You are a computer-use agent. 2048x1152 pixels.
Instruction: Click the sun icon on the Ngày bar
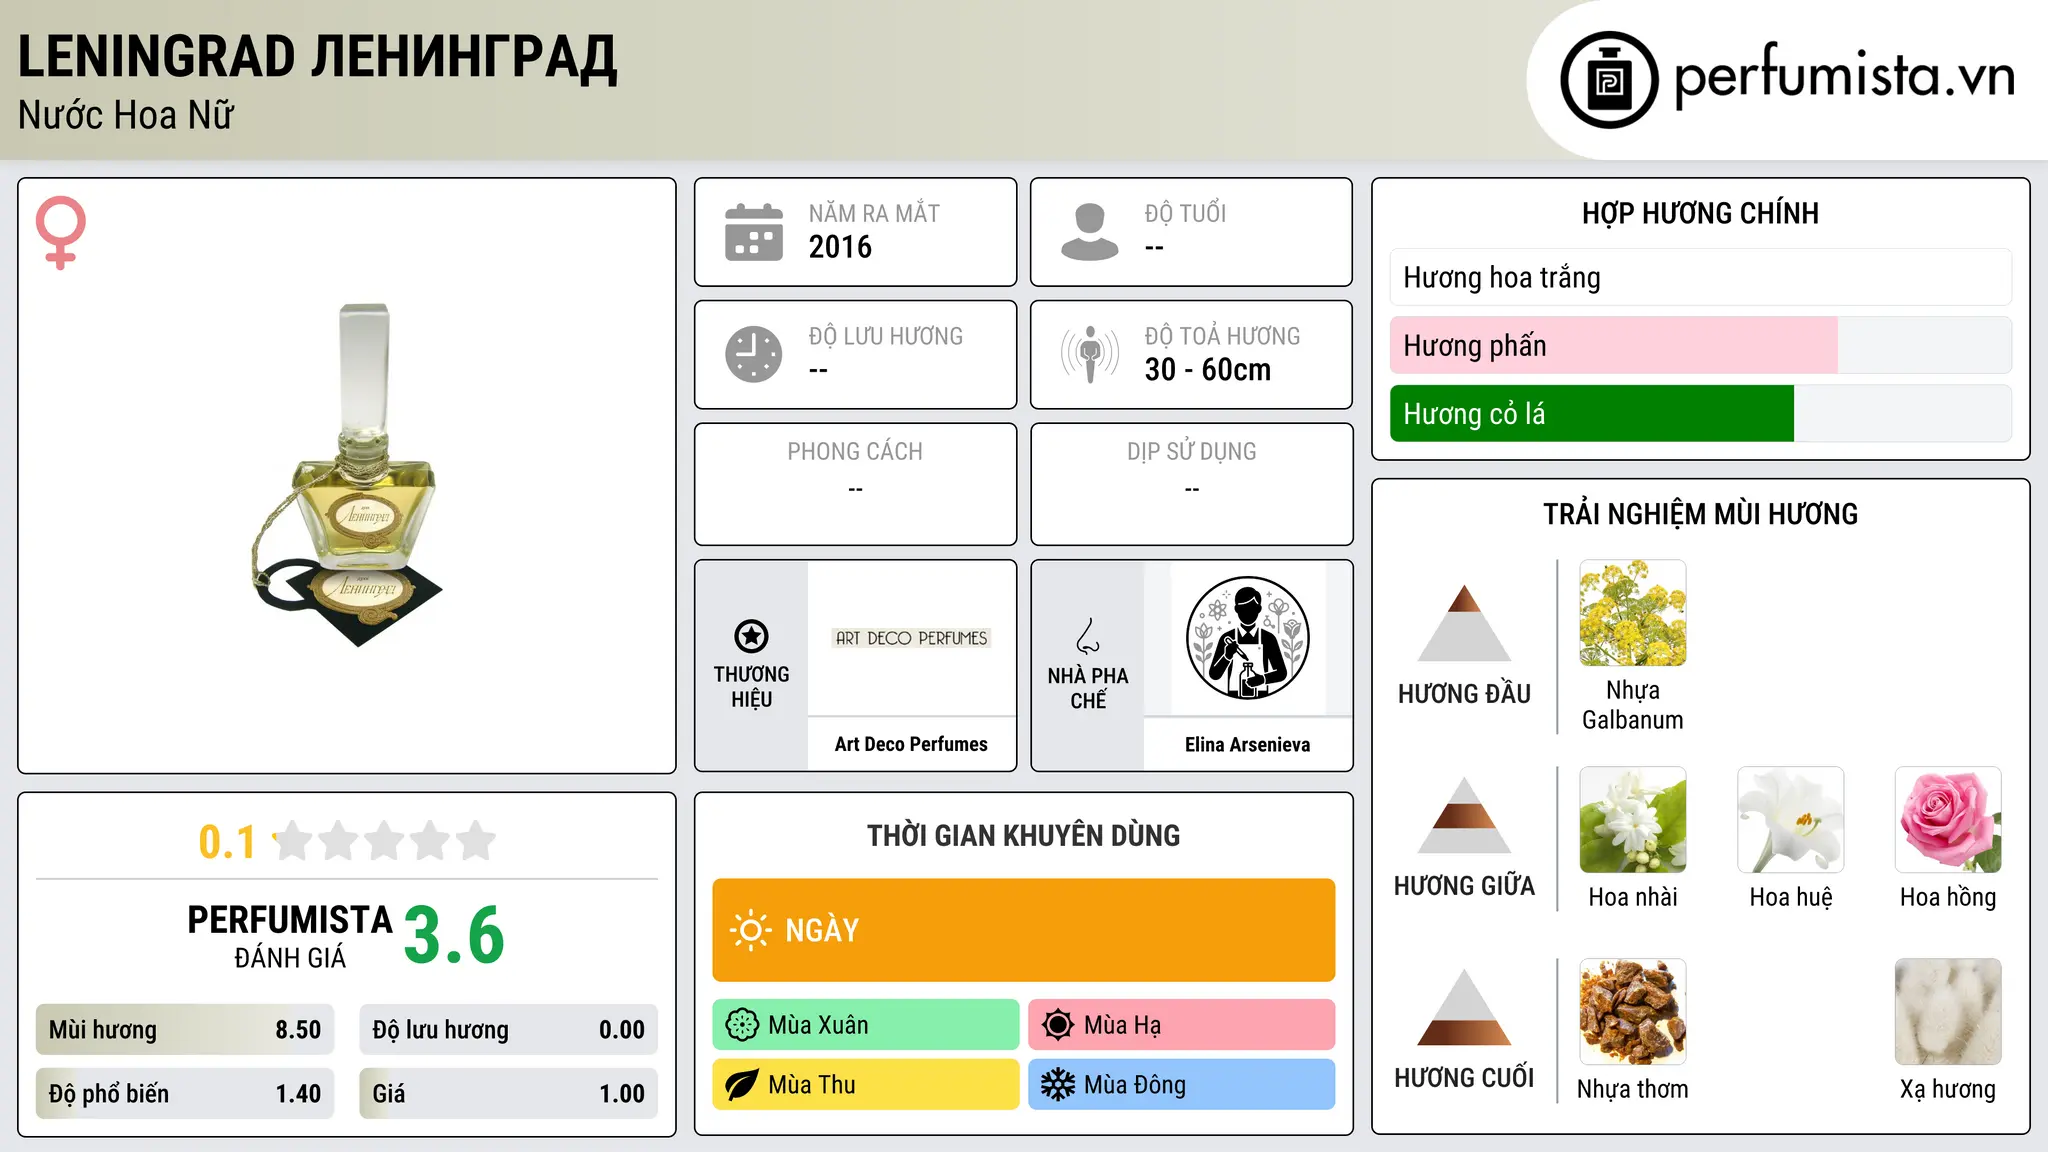(x=751, y=930)
